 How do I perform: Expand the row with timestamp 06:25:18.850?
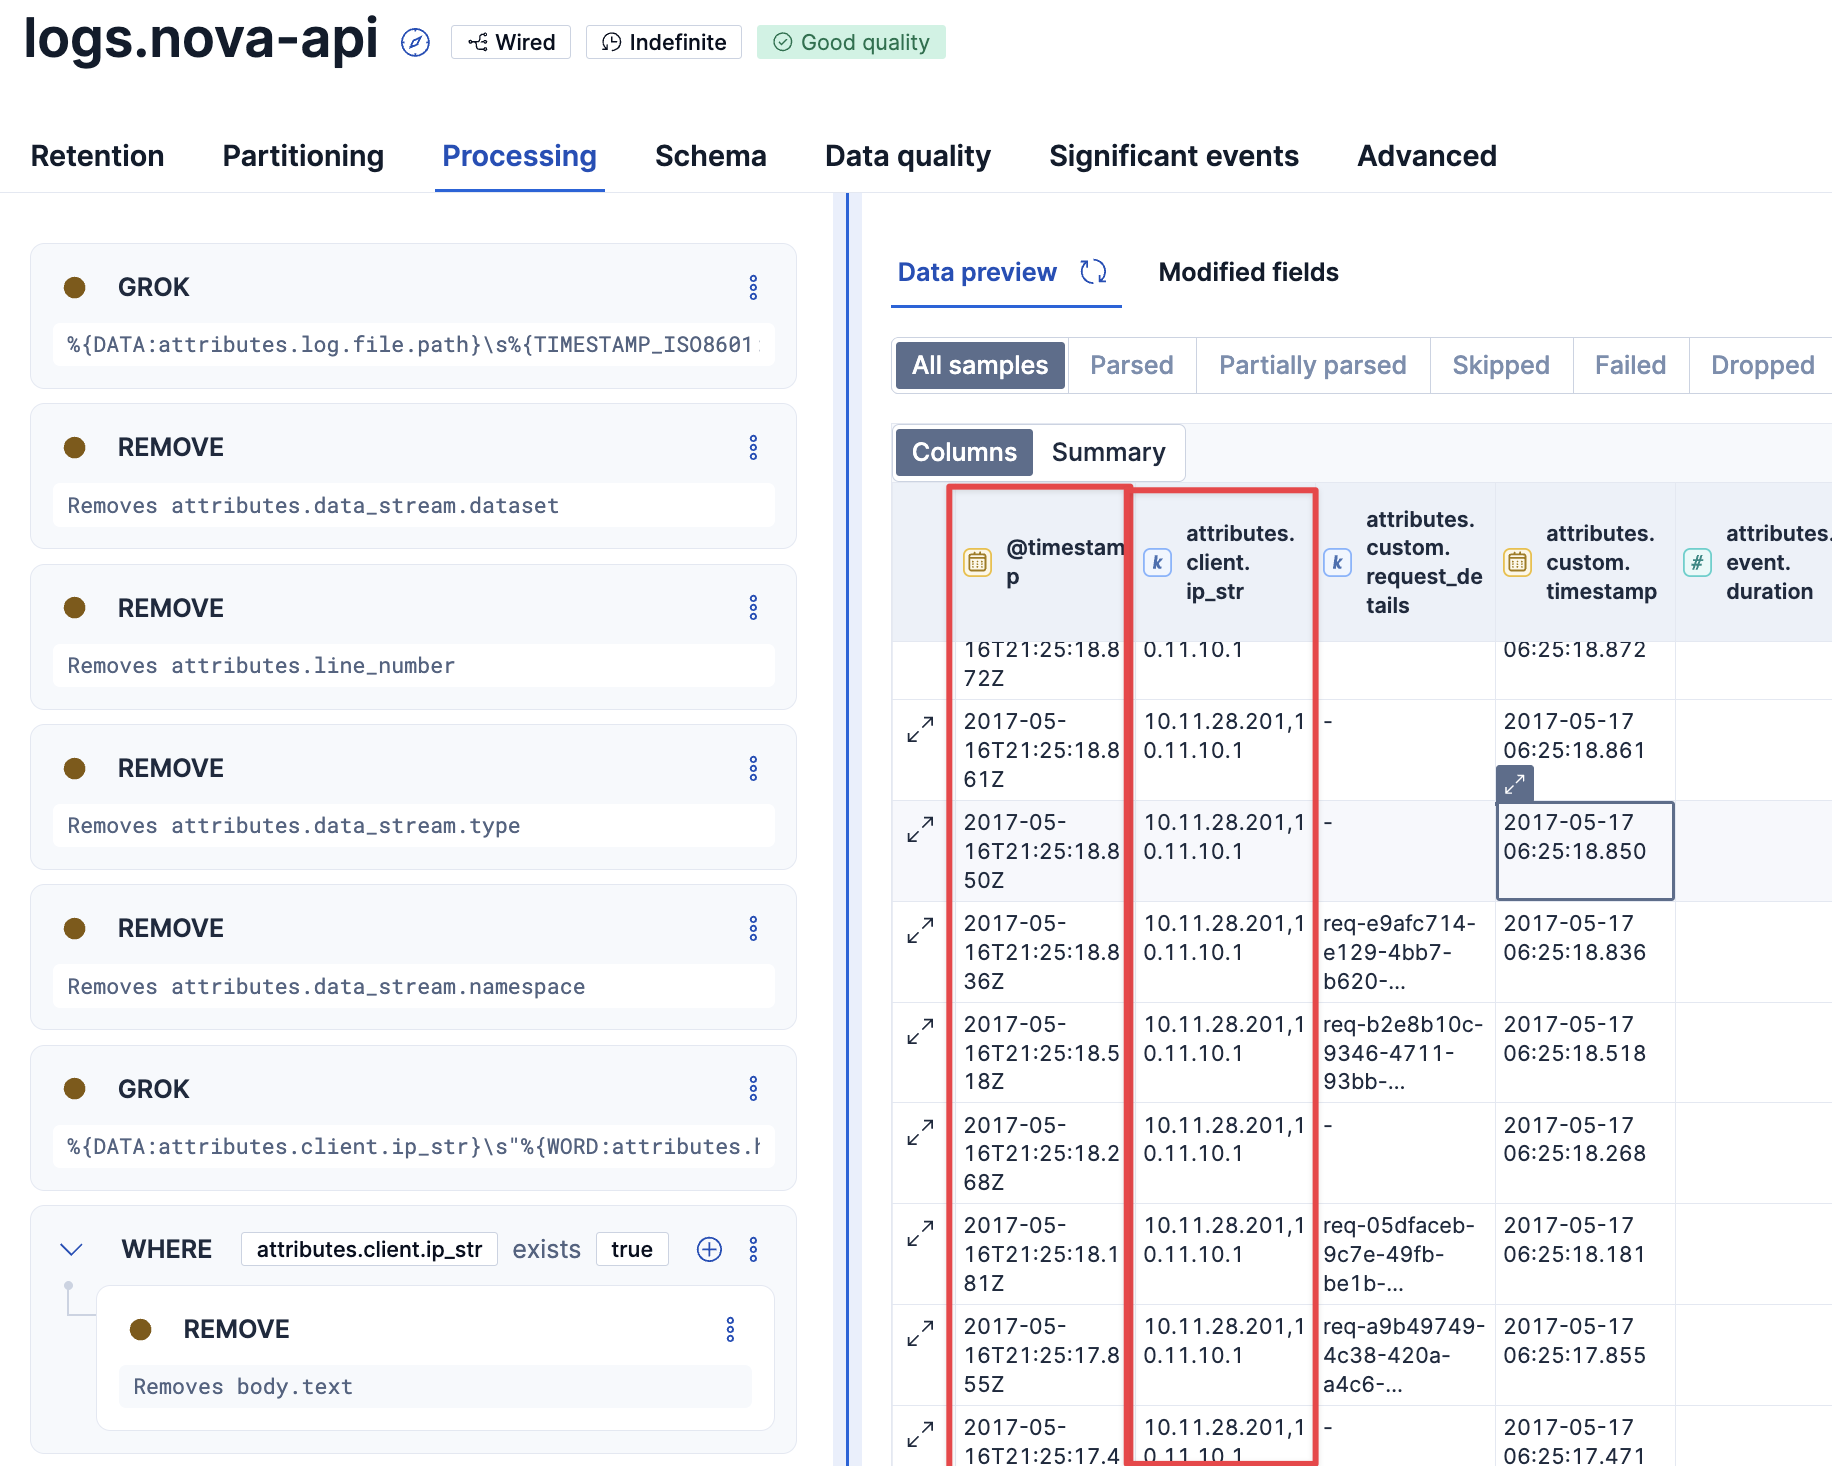(920, 829)
